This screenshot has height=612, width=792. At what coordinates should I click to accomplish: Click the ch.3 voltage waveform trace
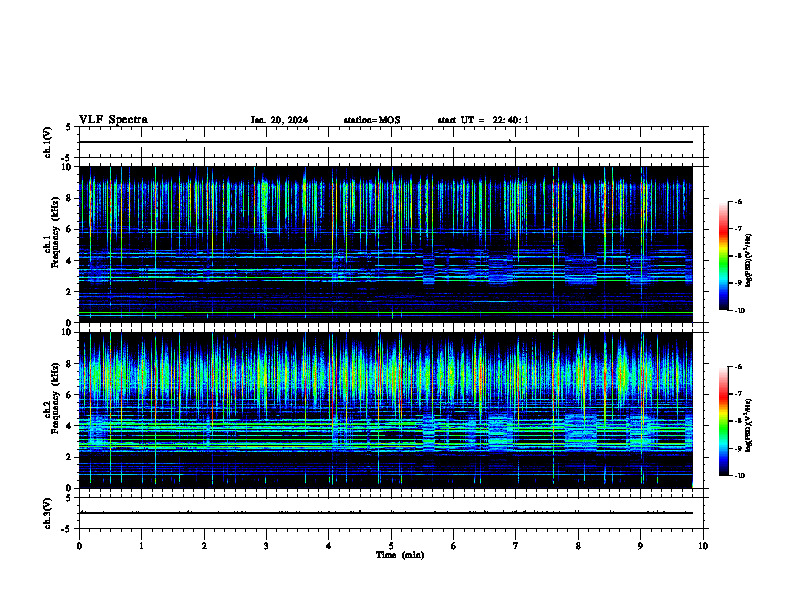pyautogui.click(x=385, y=513)
